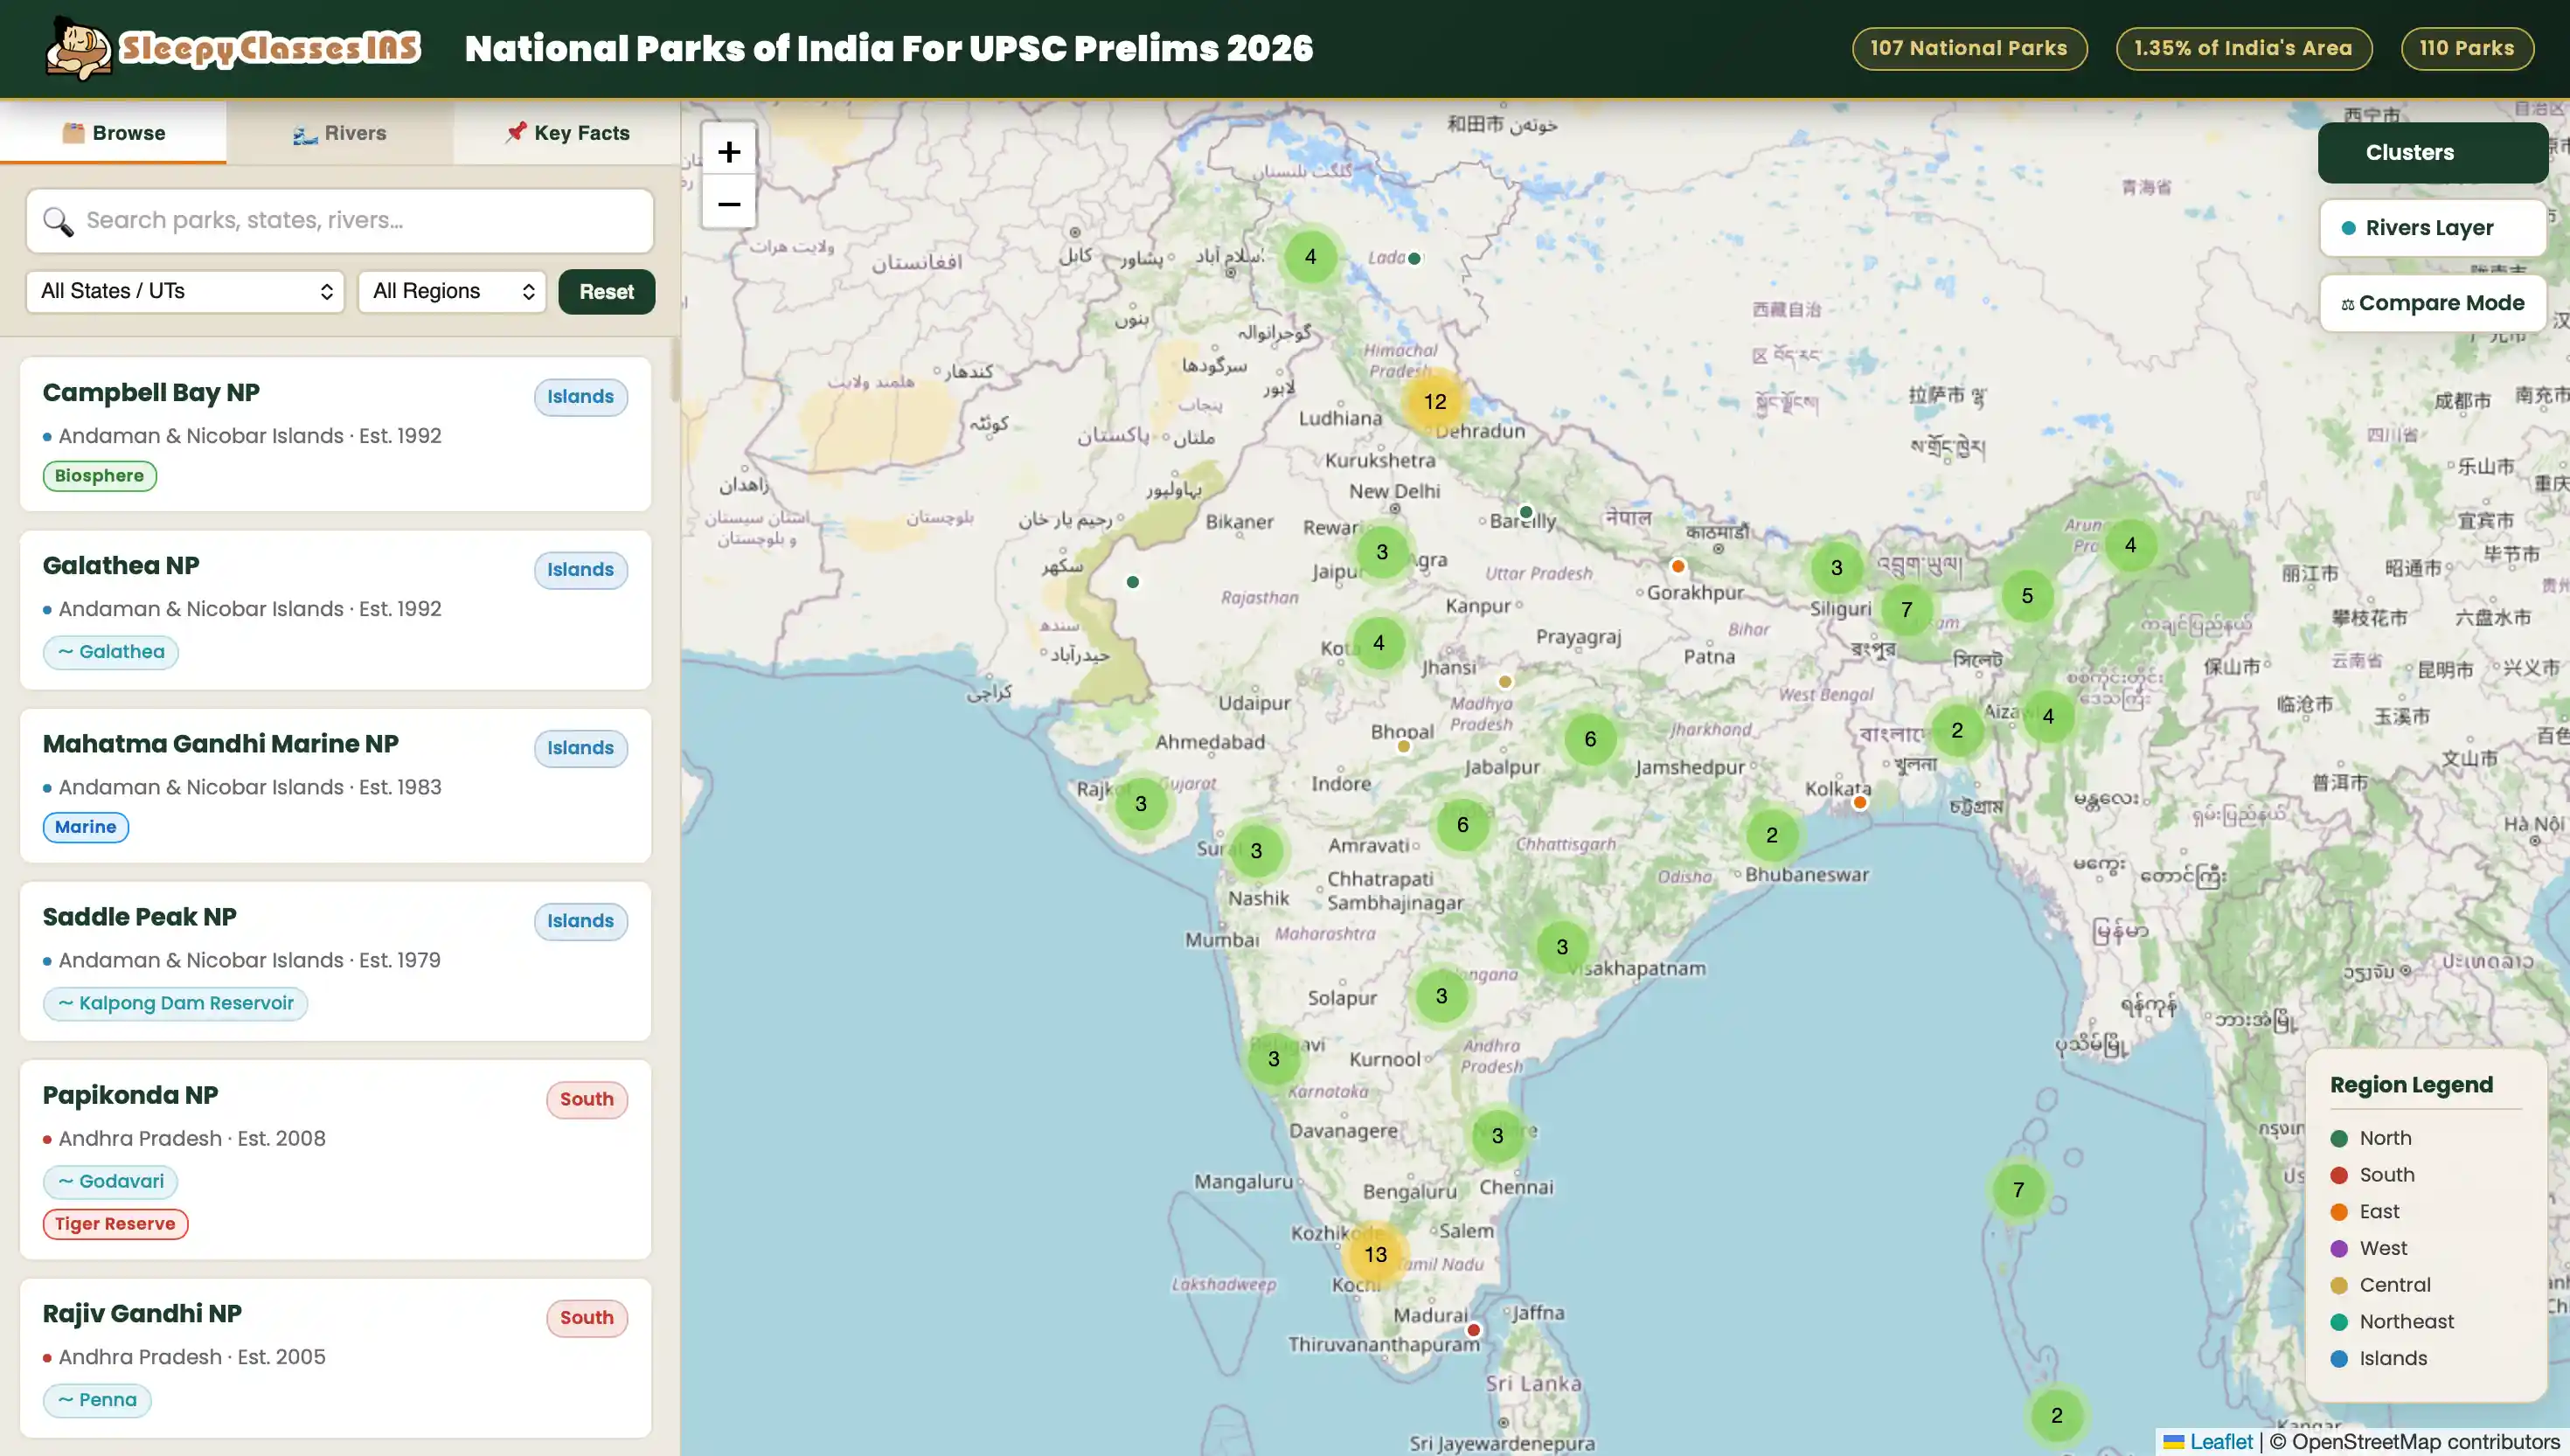Select the Rajiv Gandhi NP card
Image resolution: width=2570 pixels, height=1456 pixels.
(x=336, y=1357)
